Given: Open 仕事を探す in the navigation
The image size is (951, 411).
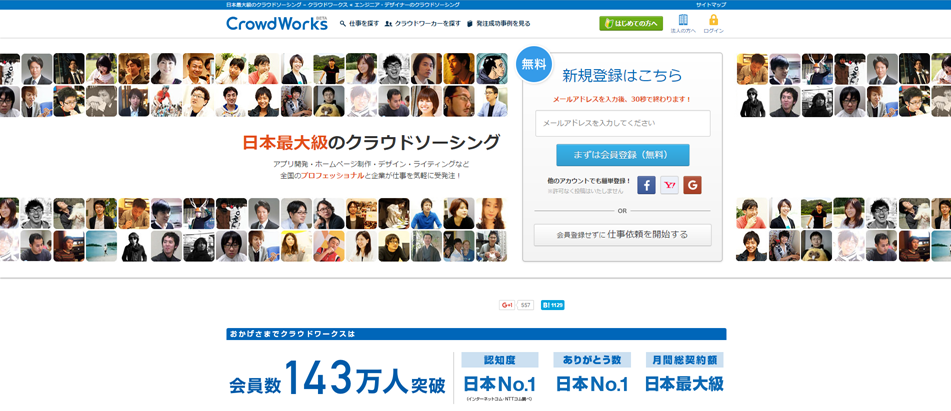Looking at the screenshot, I should coord(359,24).
